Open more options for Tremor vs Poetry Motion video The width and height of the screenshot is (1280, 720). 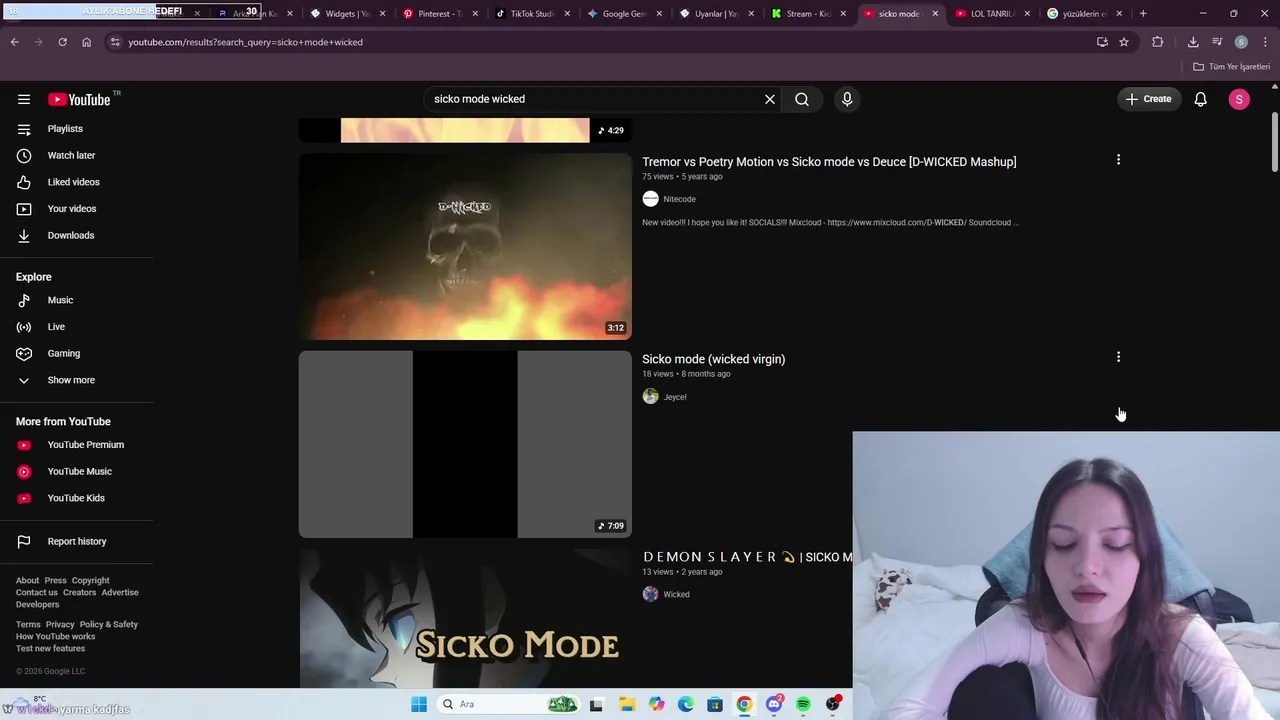(x=1118, y=160)
